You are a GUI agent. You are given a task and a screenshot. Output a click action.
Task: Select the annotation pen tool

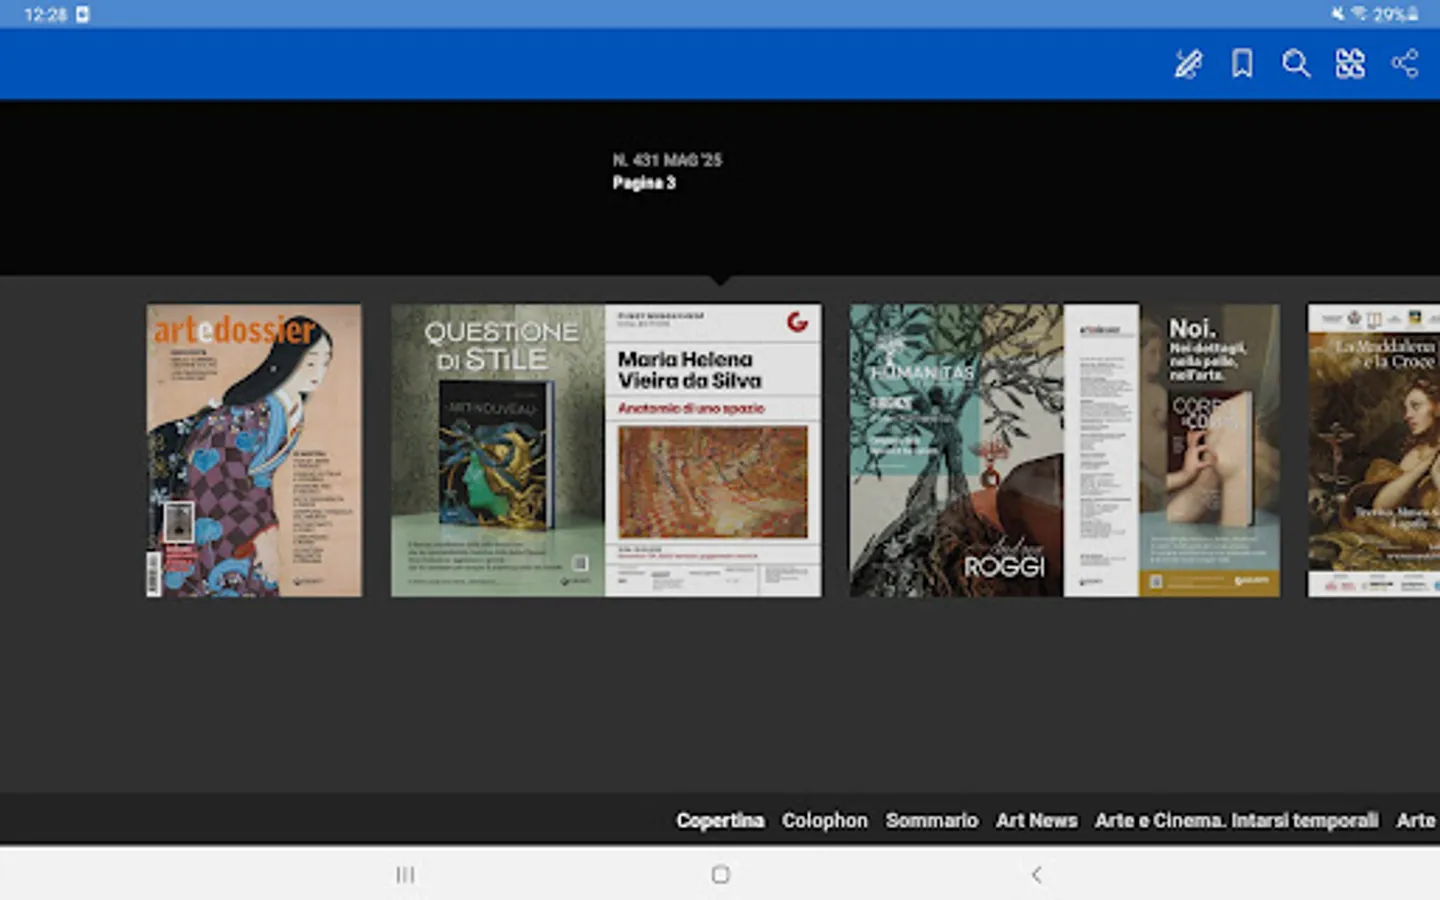tap(1187, 63)
